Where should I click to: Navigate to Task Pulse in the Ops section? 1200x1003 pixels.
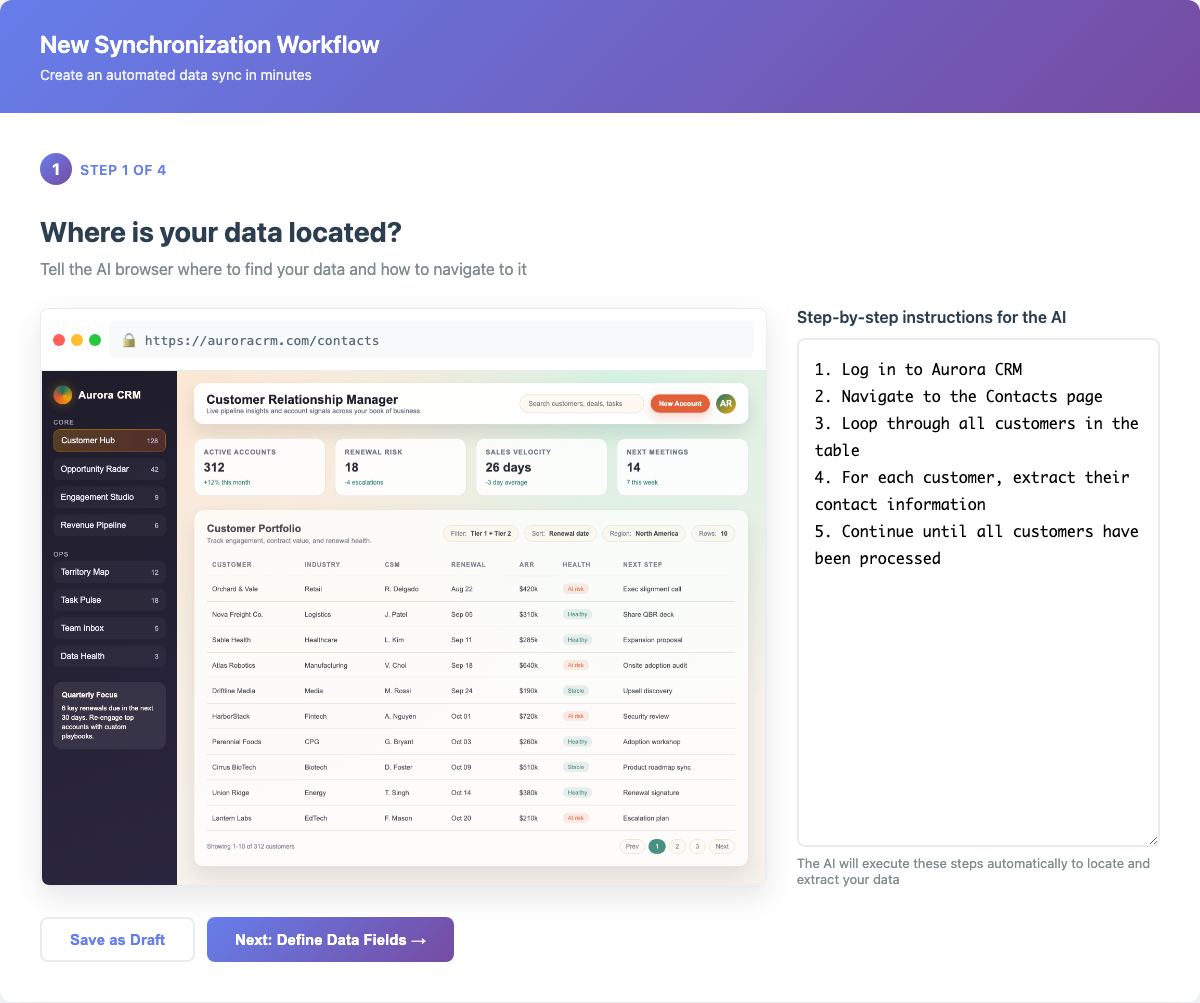tap(109, 599)
